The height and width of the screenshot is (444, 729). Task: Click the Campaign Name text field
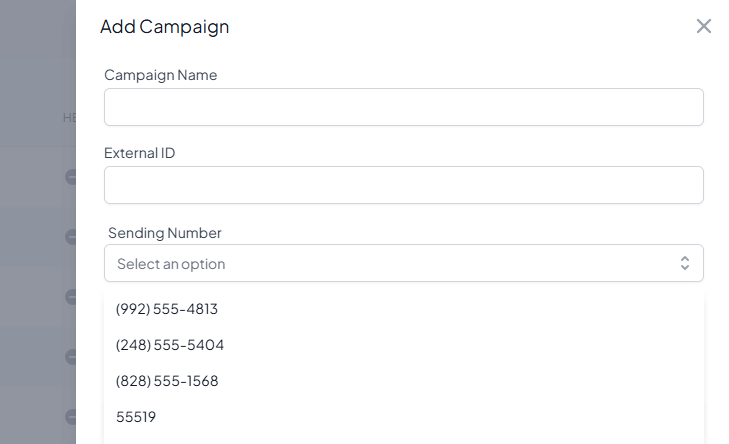coord(403,107)
